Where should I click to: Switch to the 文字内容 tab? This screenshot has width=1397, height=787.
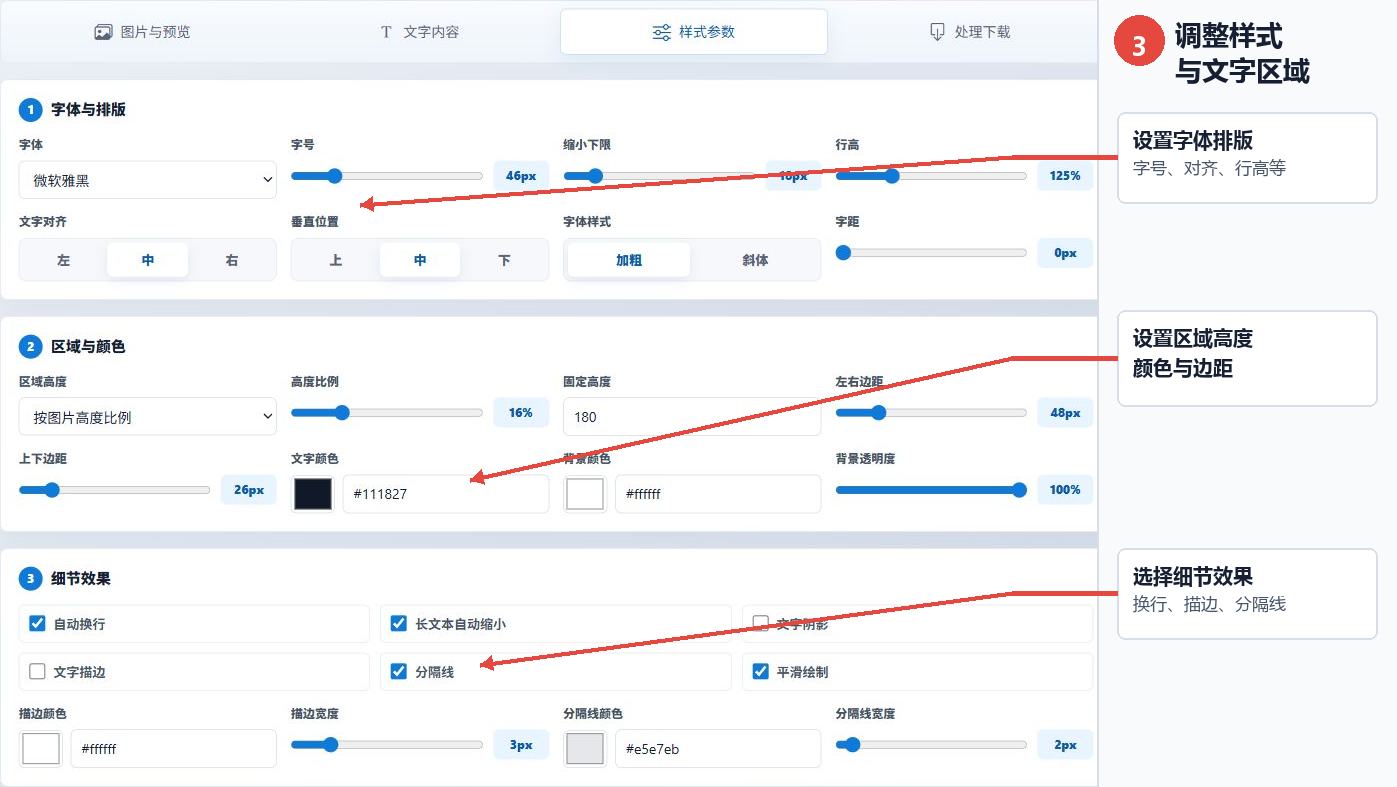(x=419, y=32)
